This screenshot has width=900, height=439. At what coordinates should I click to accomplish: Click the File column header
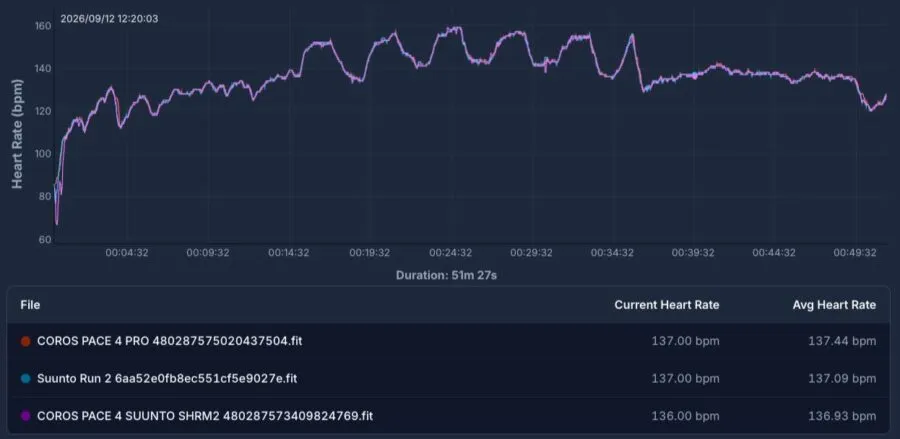30,305
